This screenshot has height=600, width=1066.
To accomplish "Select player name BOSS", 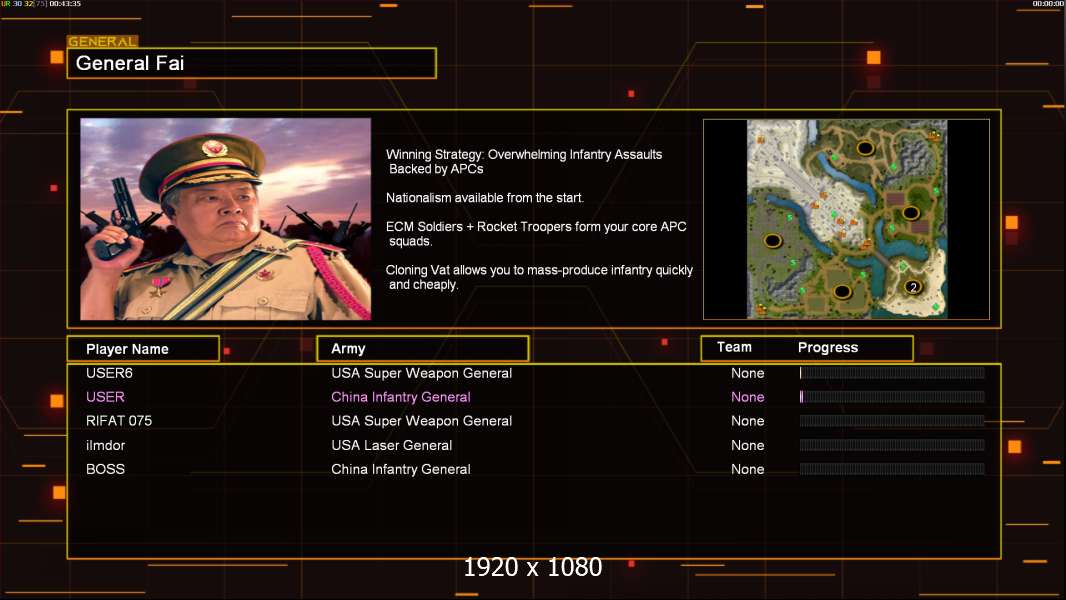I will (105, 469).
